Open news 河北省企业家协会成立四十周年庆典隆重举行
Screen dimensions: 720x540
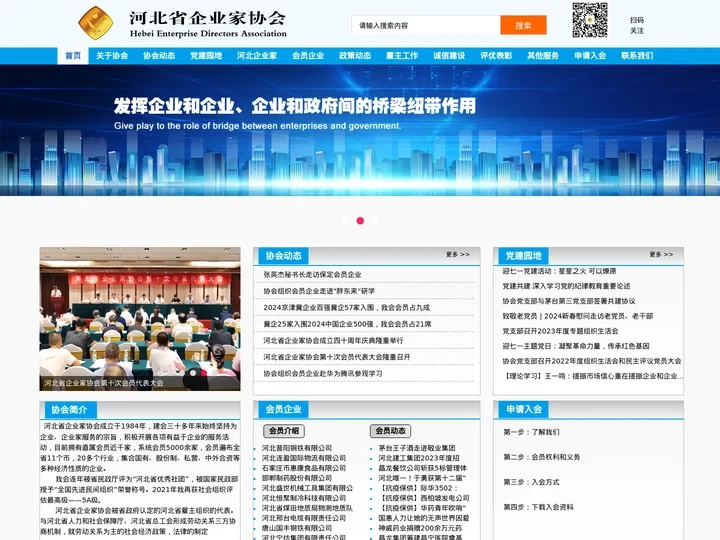coord(333,341)
